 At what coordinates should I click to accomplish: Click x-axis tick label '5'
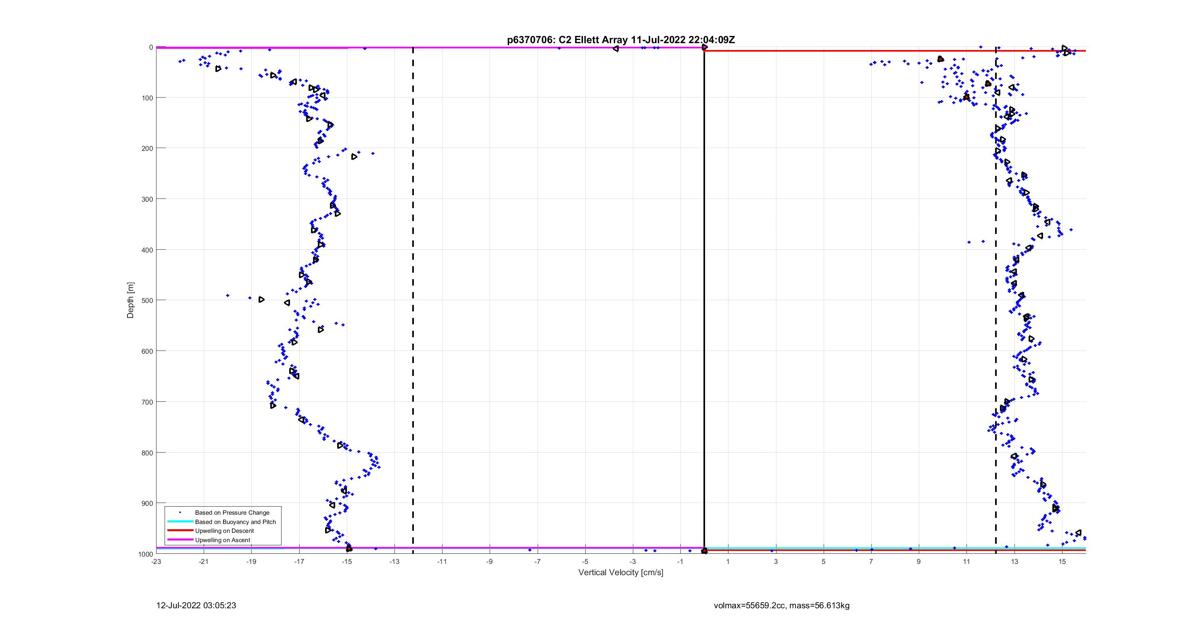(824, 562)
